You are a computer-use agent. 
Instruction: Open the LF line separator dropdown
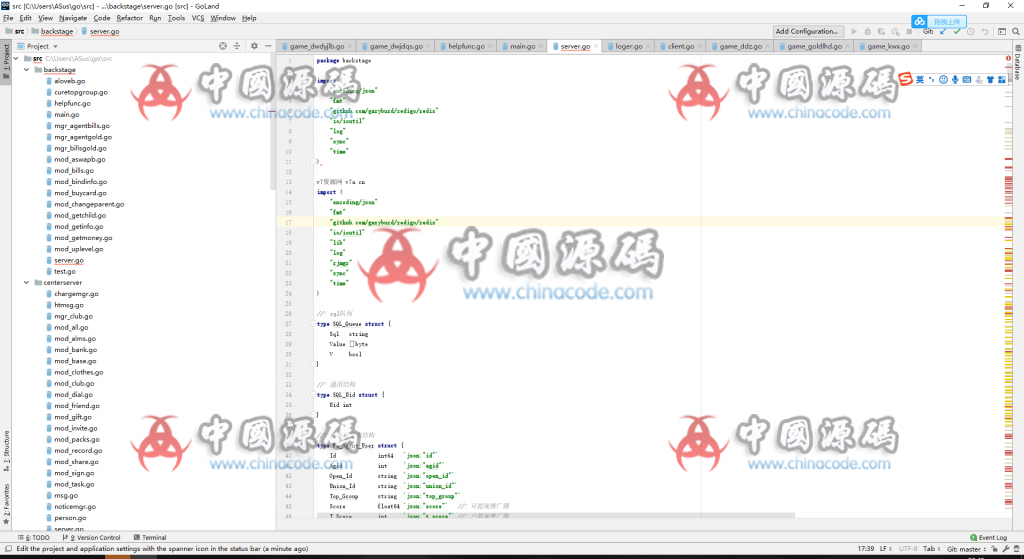click(886, 549)
